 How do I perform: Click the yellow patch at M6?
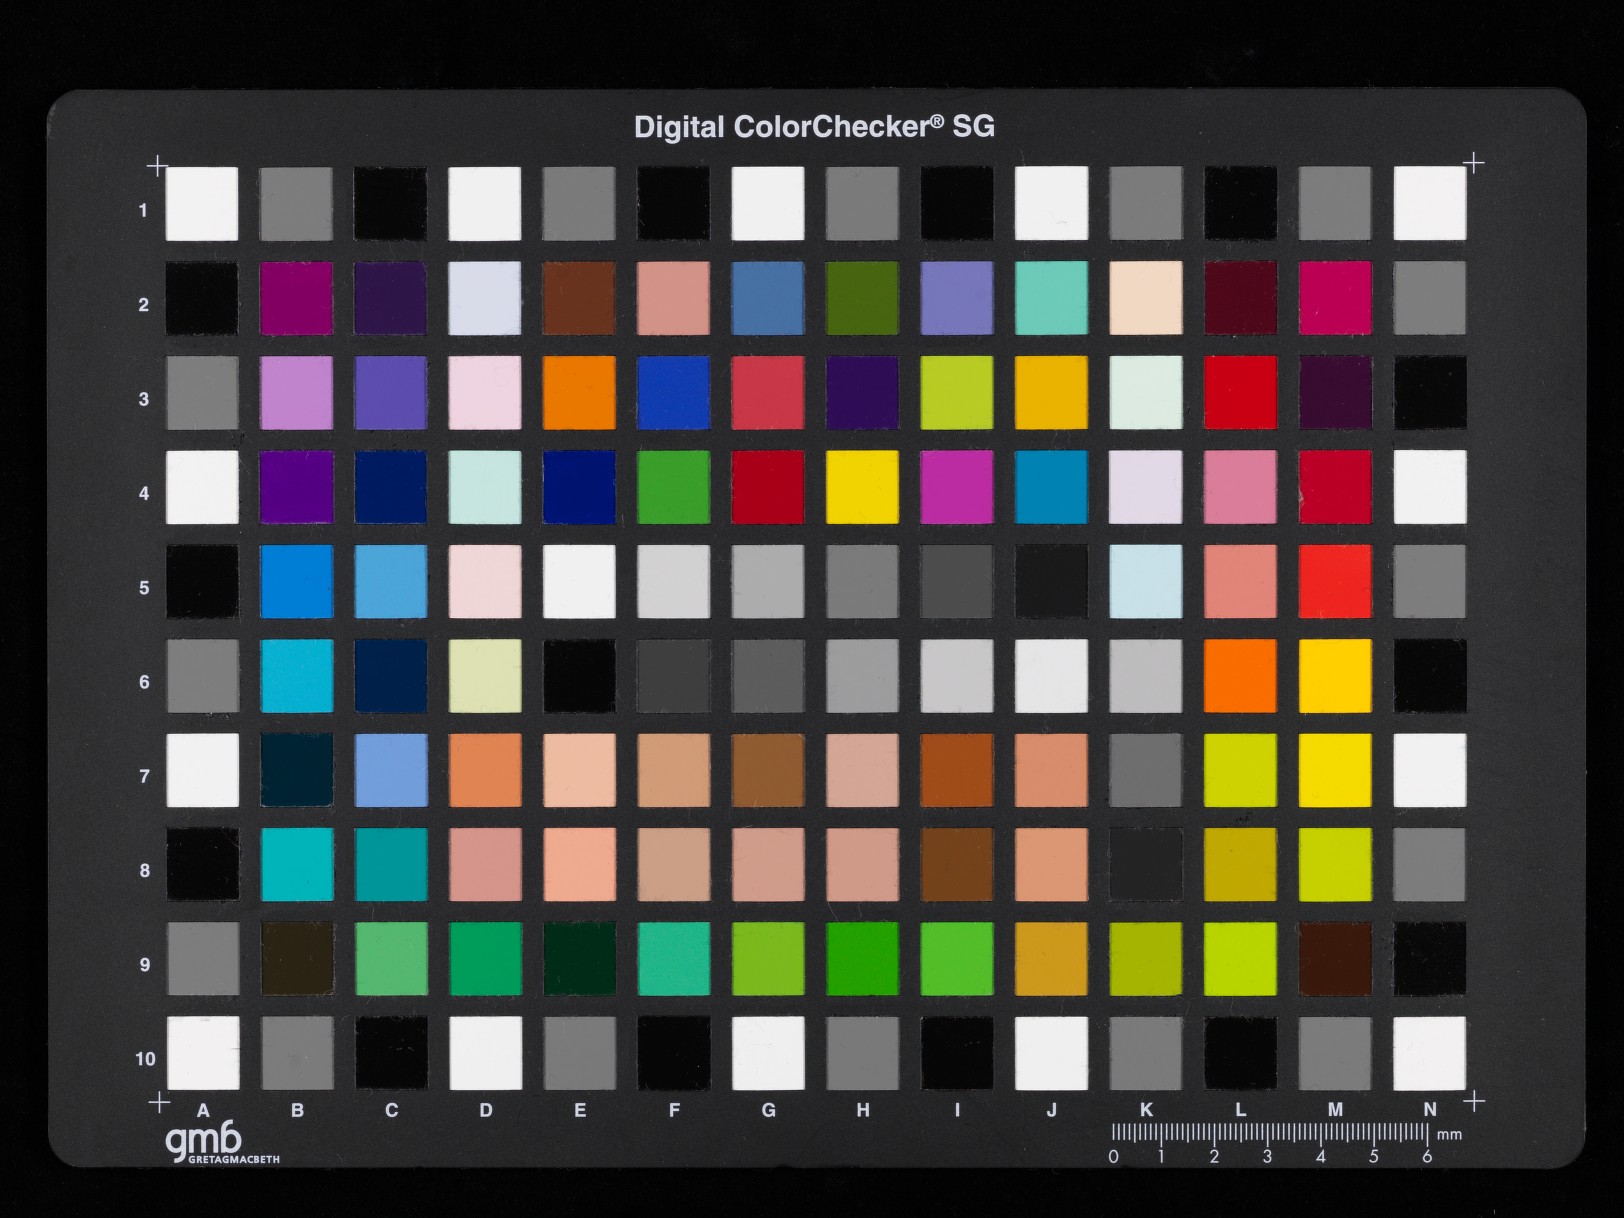point(1335,676)
